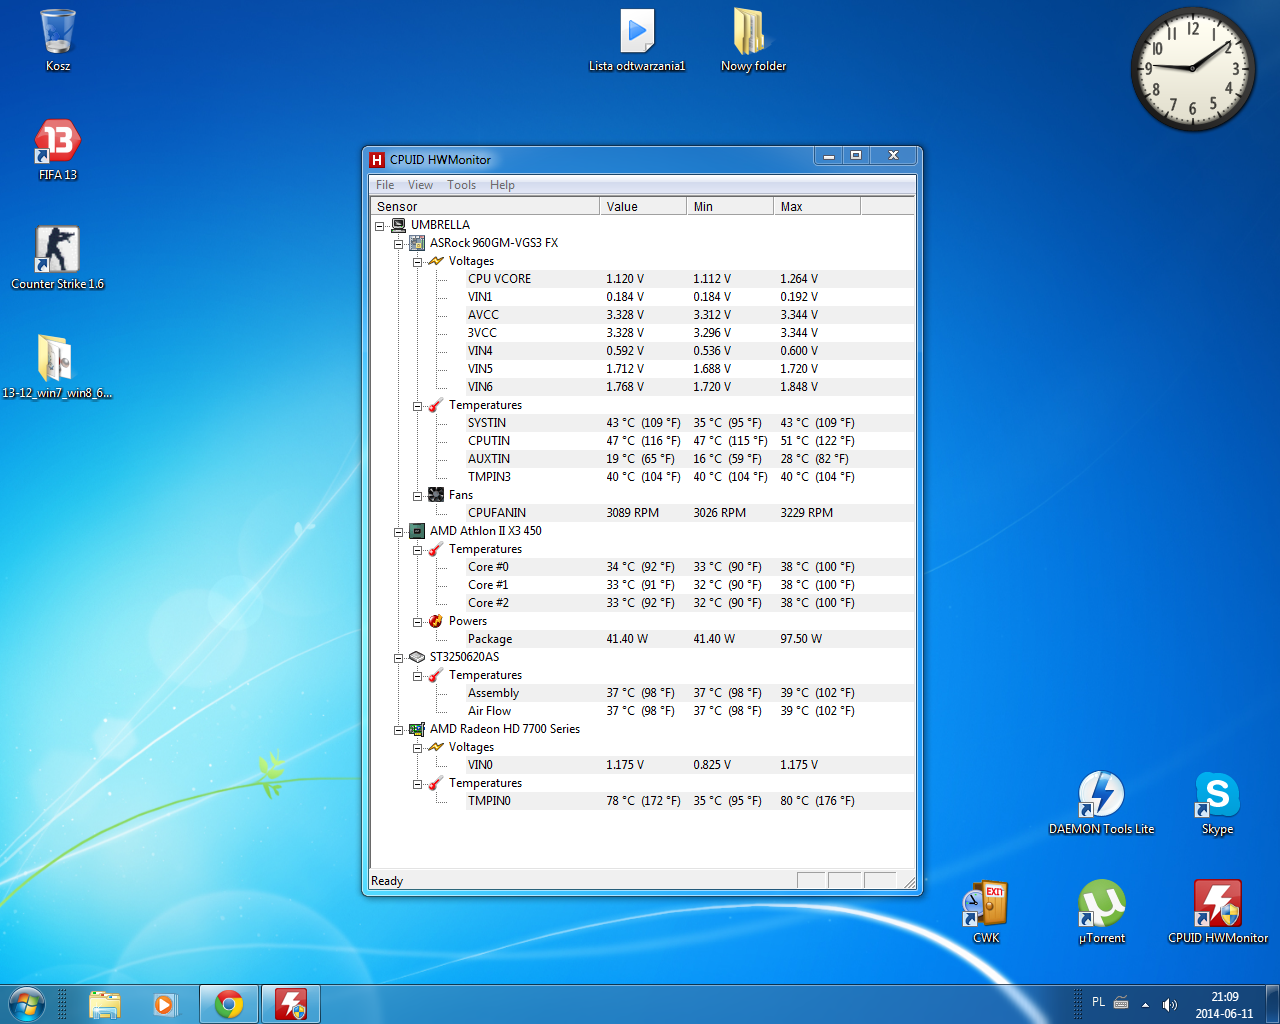Open the File menu
The height and width of the screenshot is (1024, 1280).
click(x=385, y=185)
